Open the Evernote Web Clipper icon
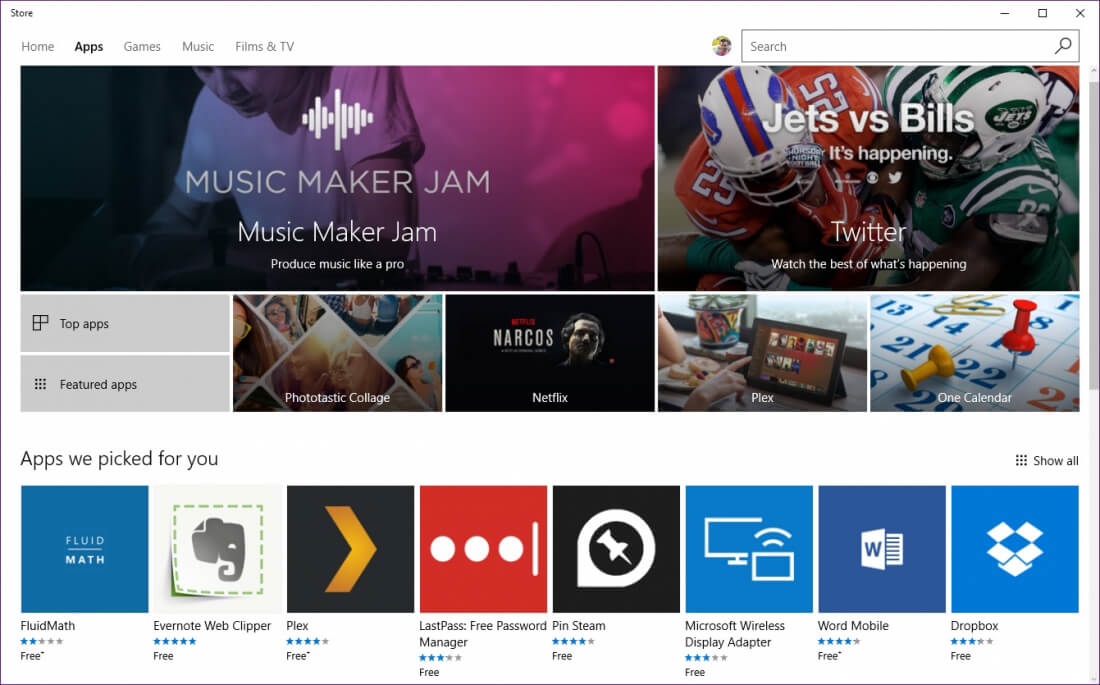This screenshot has width=1100, height=685. click(217, 549)
